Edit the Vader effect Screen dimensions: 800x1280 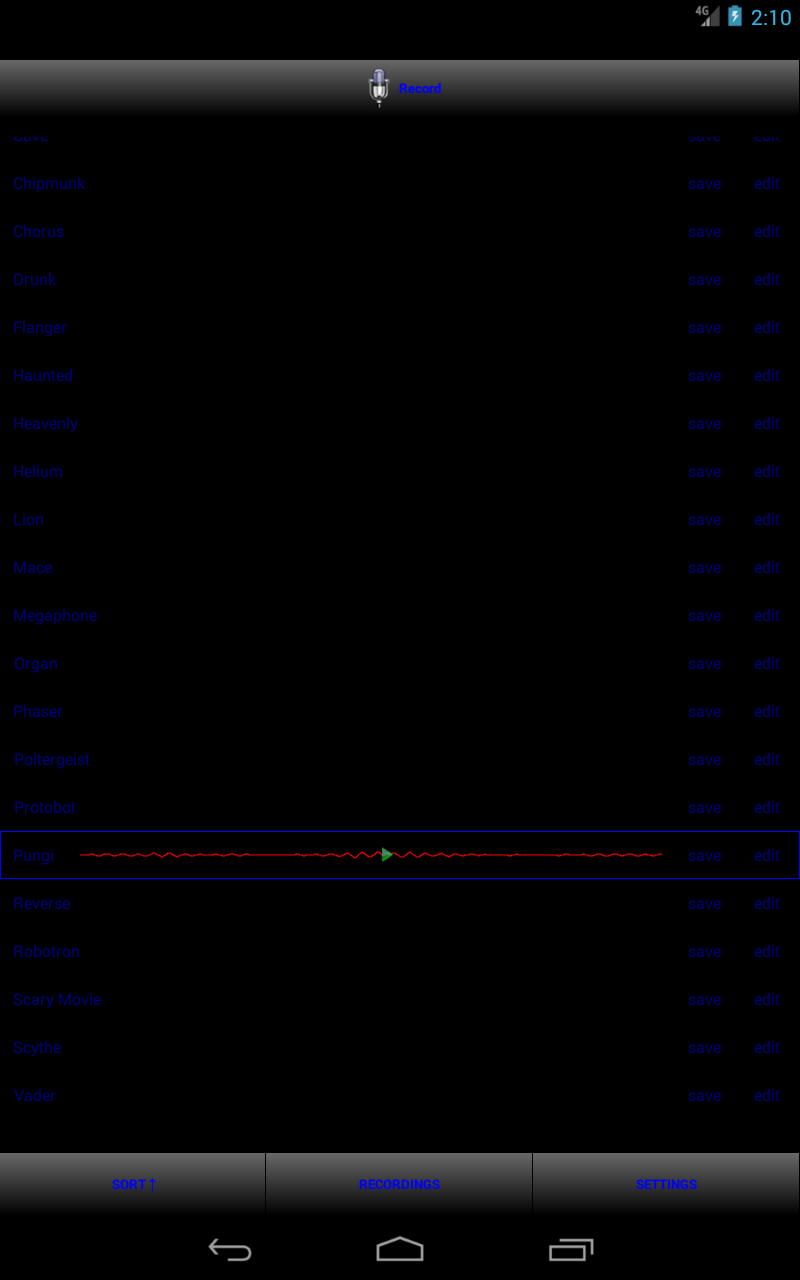pyautogui.click(x=767, y=1096)
